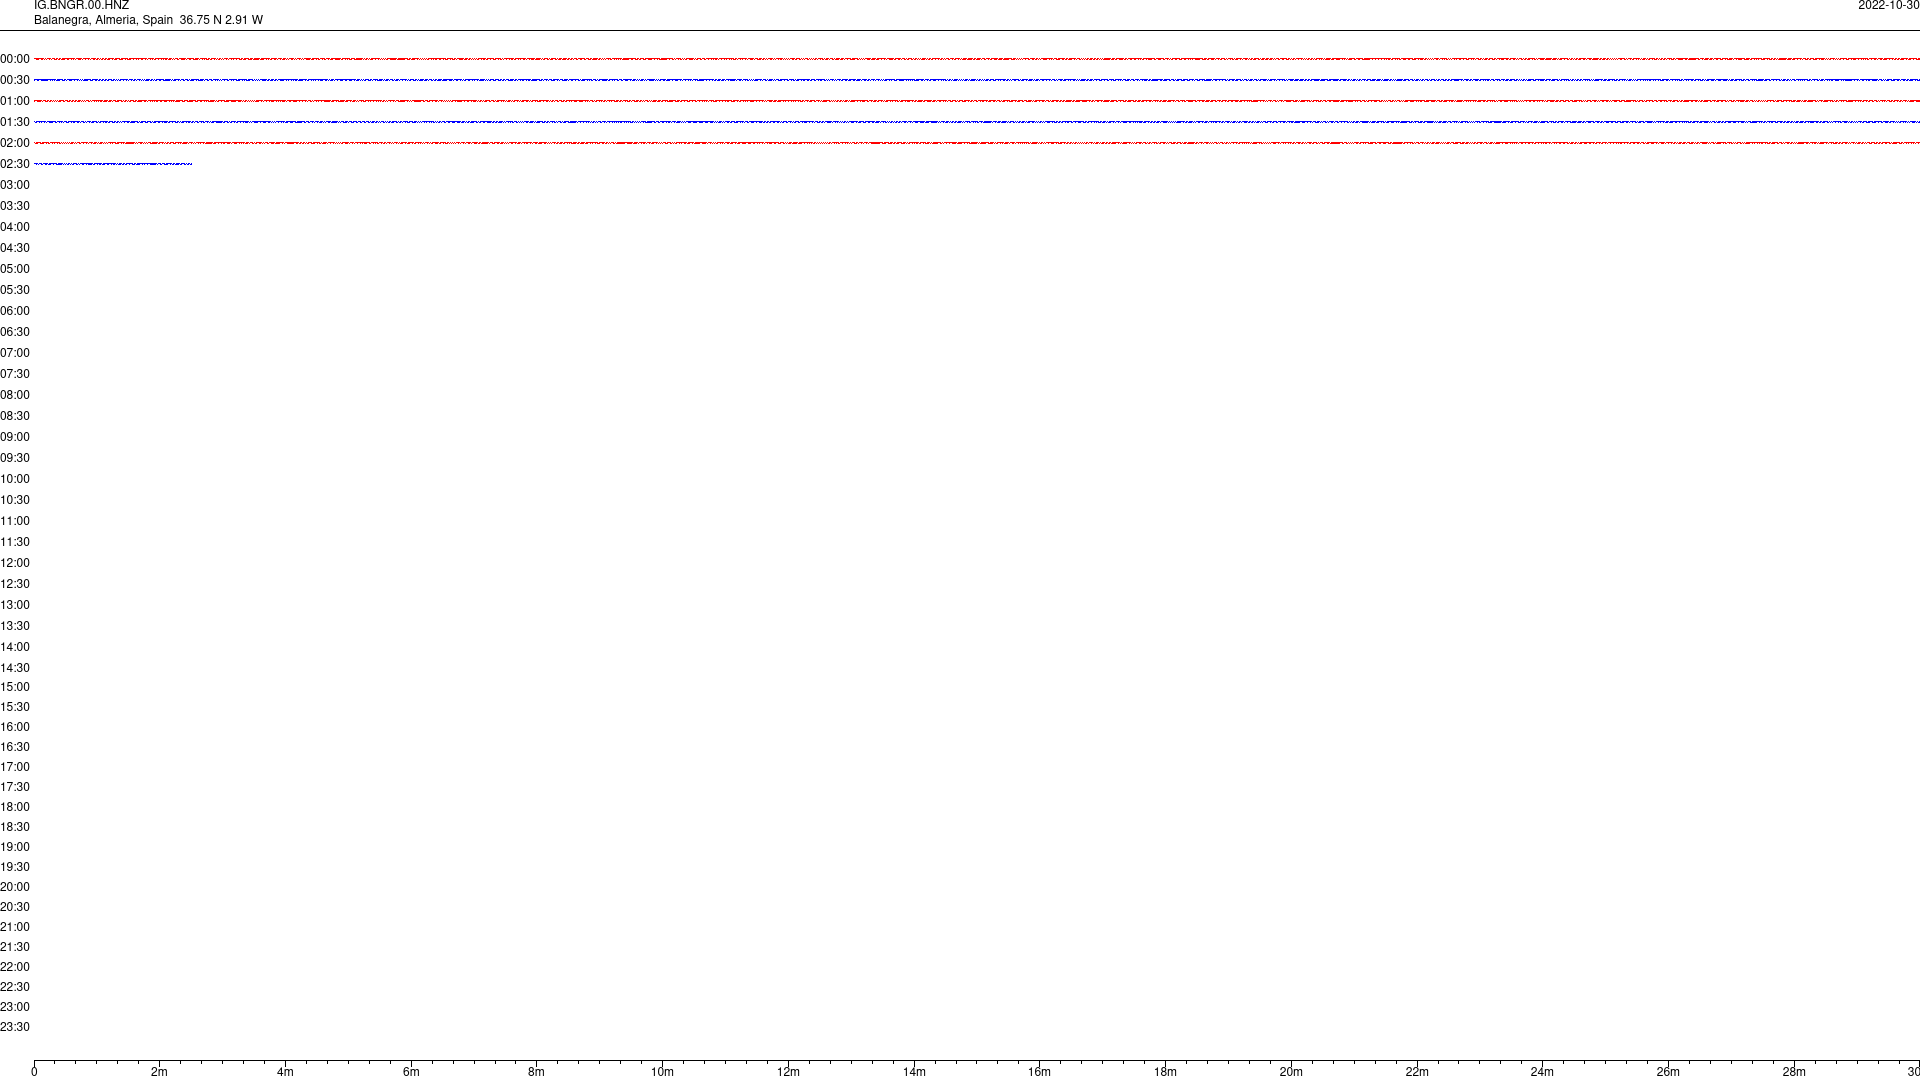Click the 13:30 time row label
The image size is (1920, 1080).
click(15, 626)
